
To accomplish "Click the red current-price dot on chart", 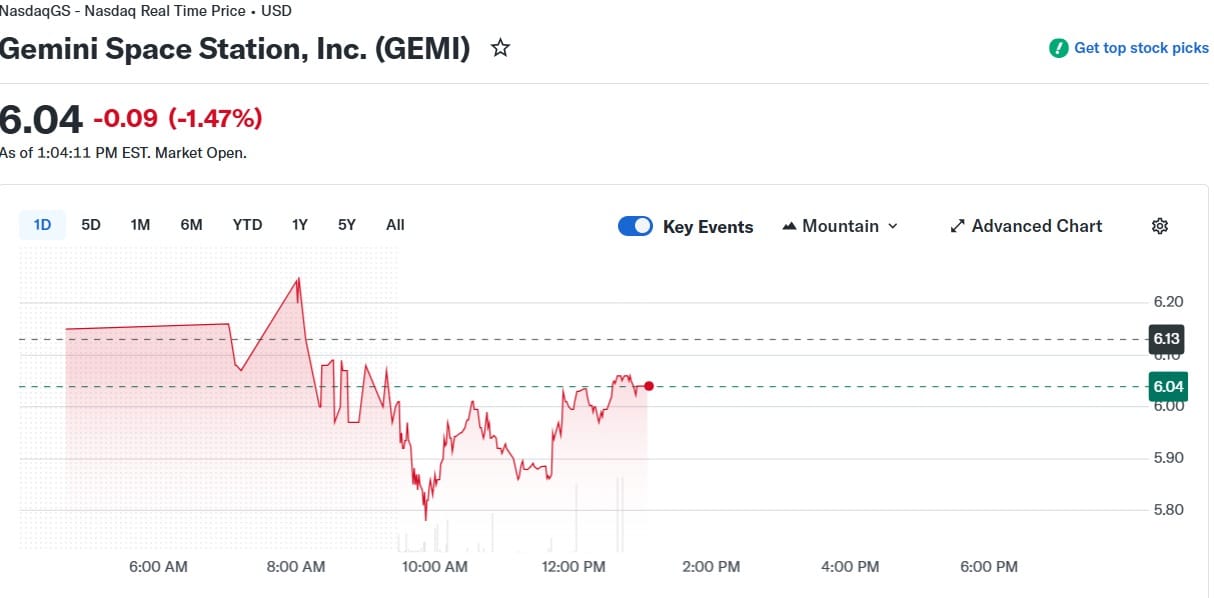I will pyautogui.click(x=649, y=386).
